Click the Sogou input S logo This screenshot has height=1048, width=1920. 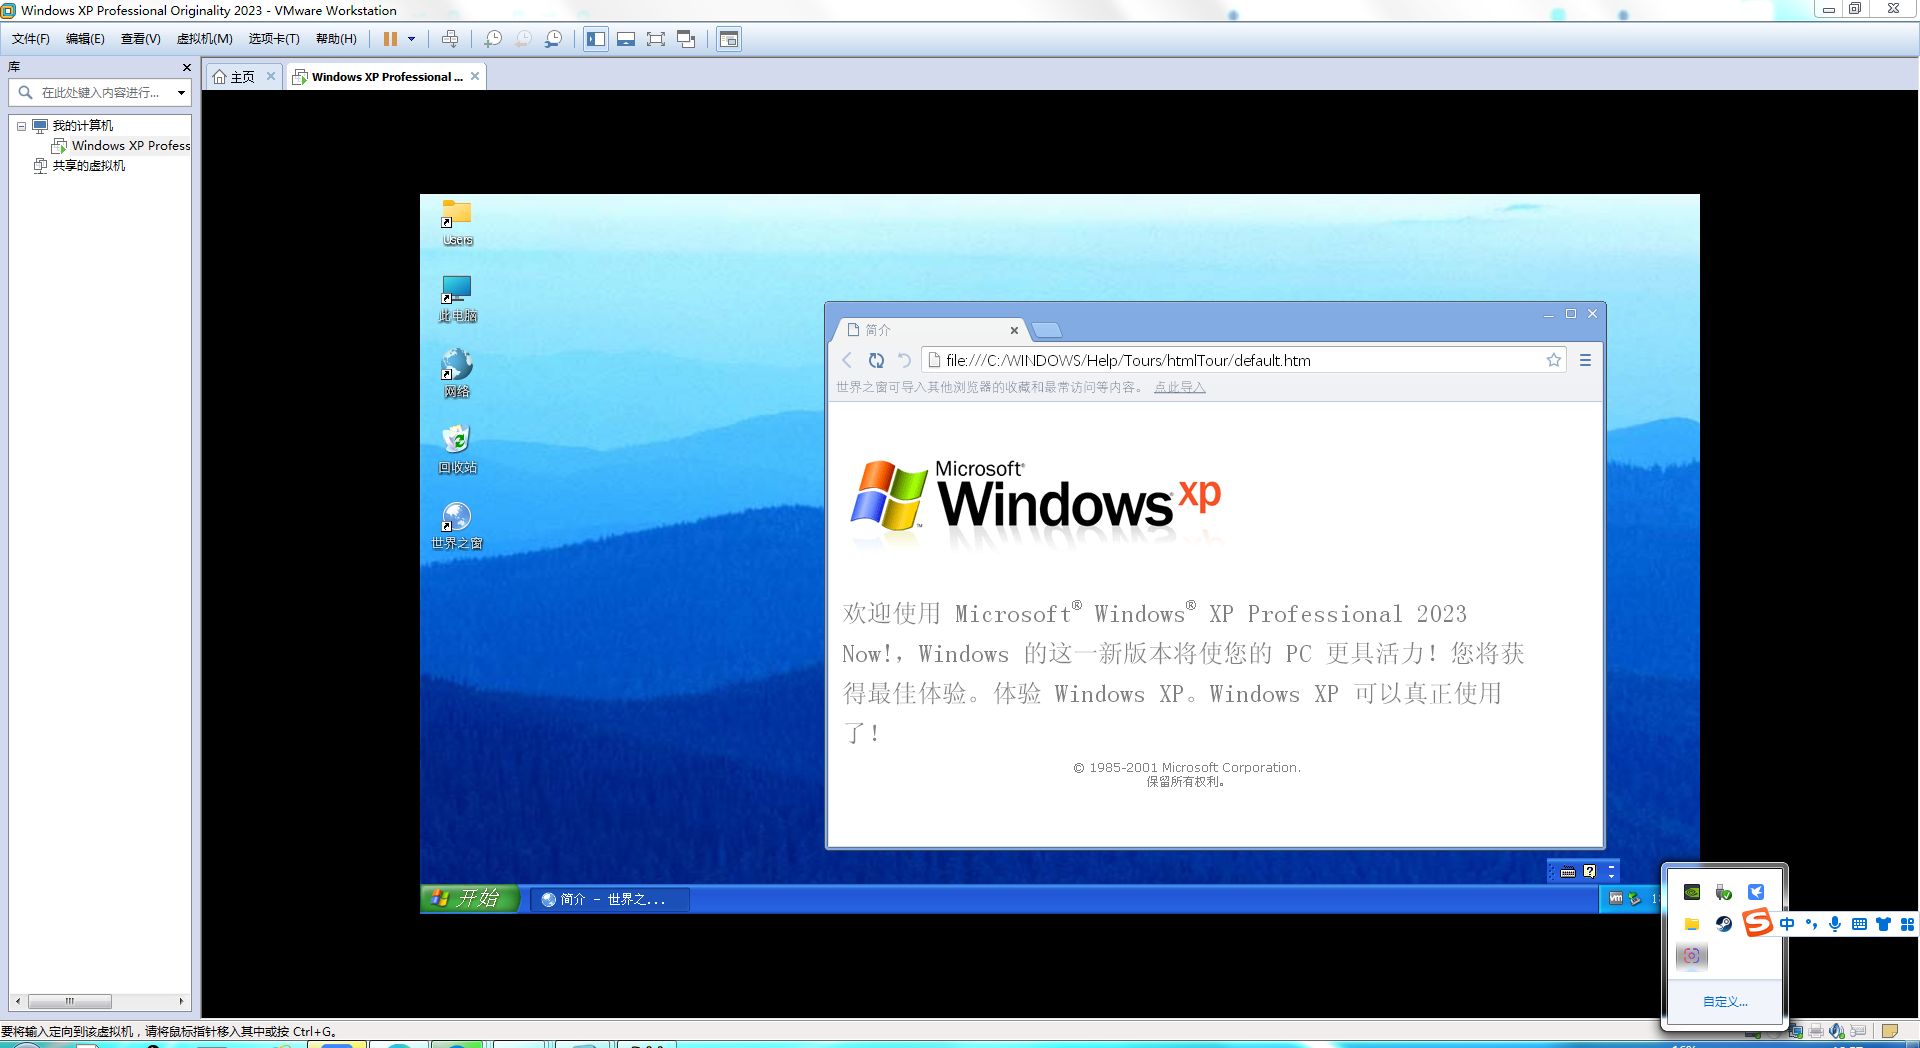1757,922
